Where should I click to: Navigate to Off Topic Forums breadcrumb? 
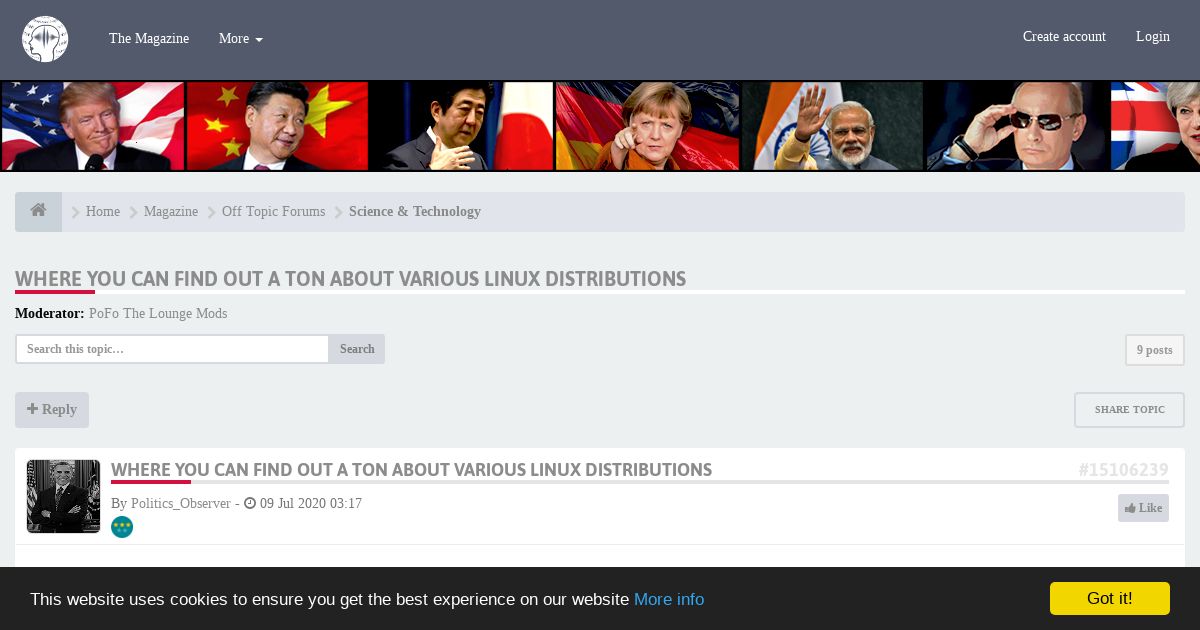coord(274,212)
